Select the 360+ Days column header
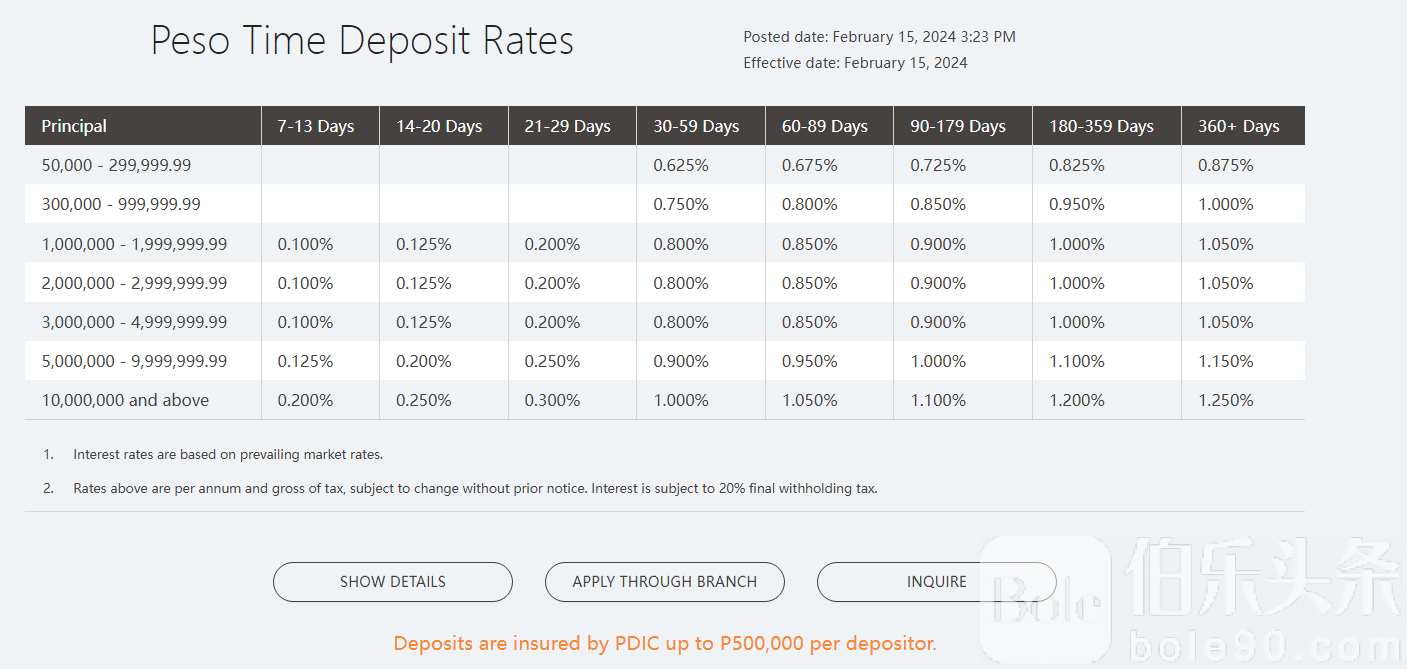 1238,126
